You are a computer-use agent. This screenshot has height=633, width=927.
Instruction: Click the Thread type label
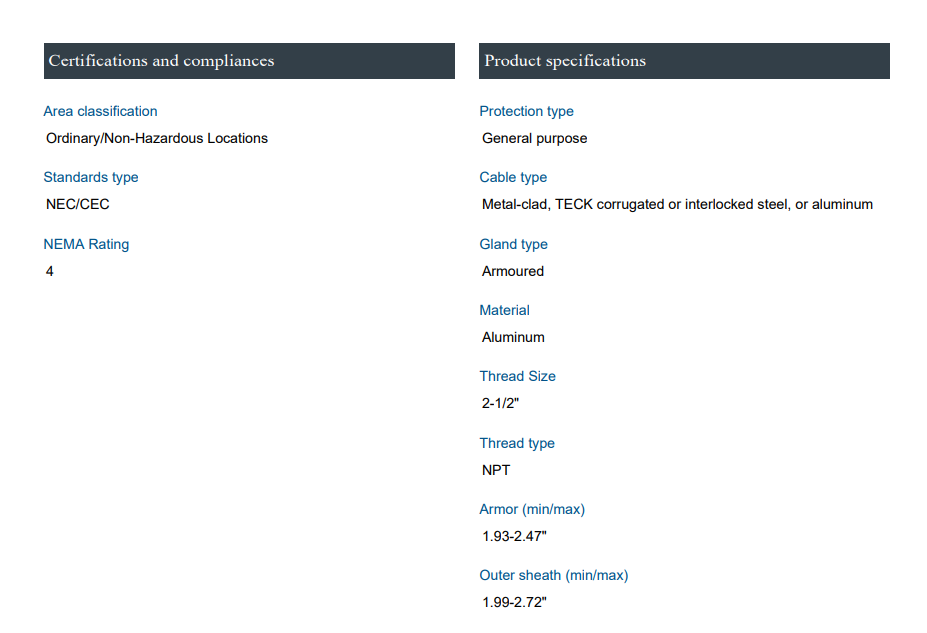[x=517, y=443]
